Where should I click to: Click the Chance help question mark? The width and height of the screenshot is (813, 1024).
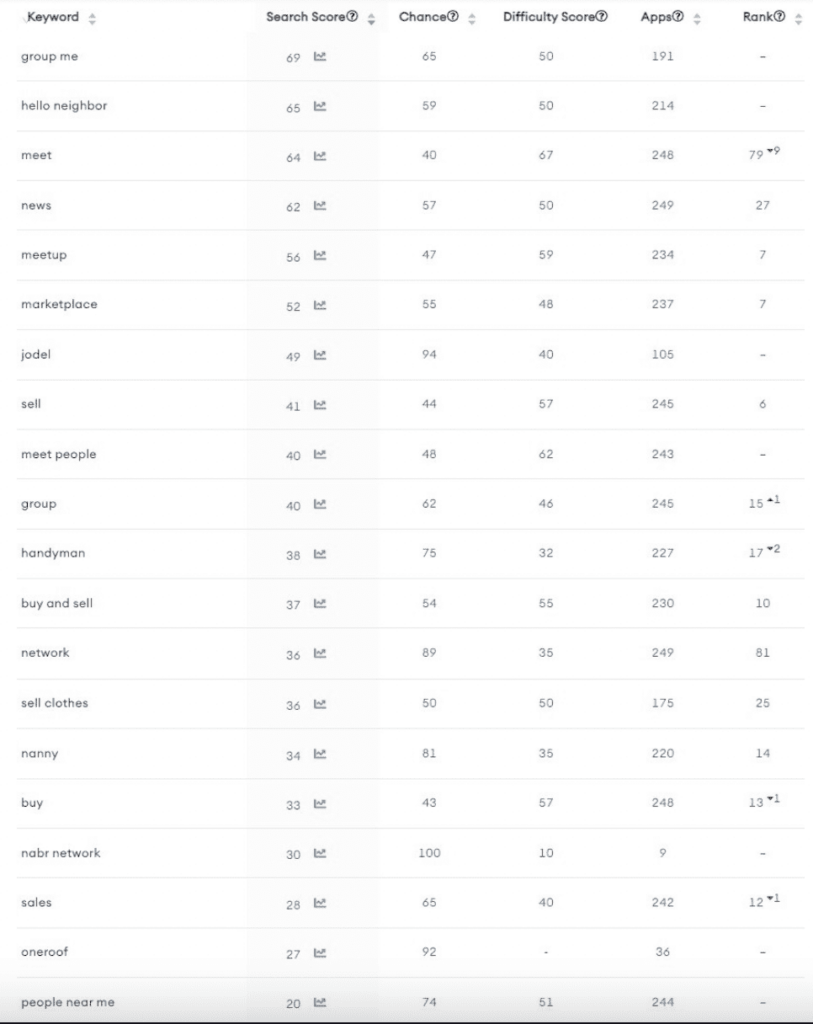453,16
